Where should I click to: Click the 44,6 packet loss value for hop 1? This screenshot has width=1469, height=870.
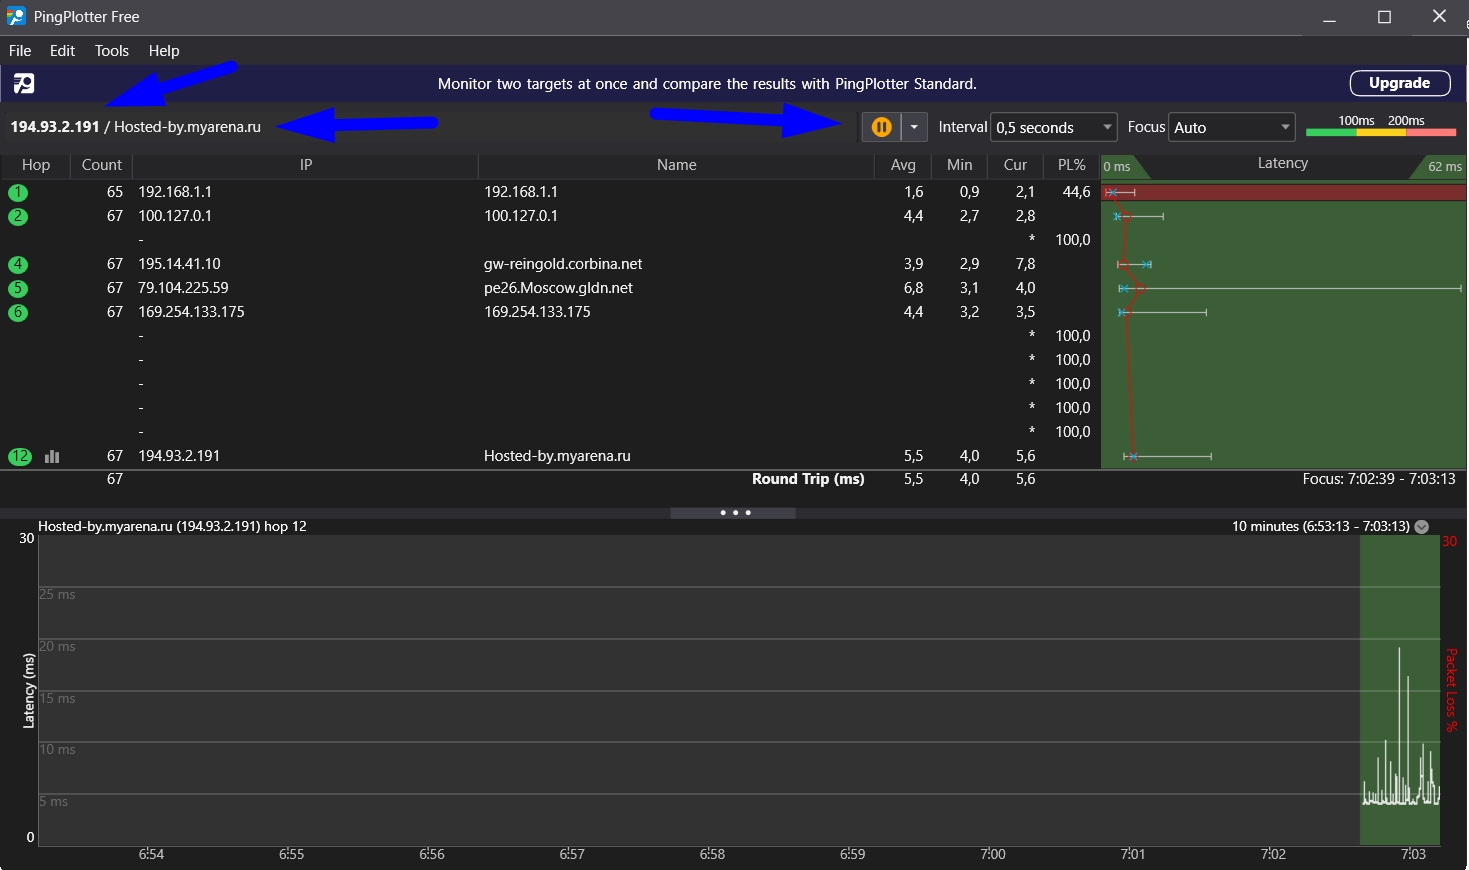[x=1076, y=192]
